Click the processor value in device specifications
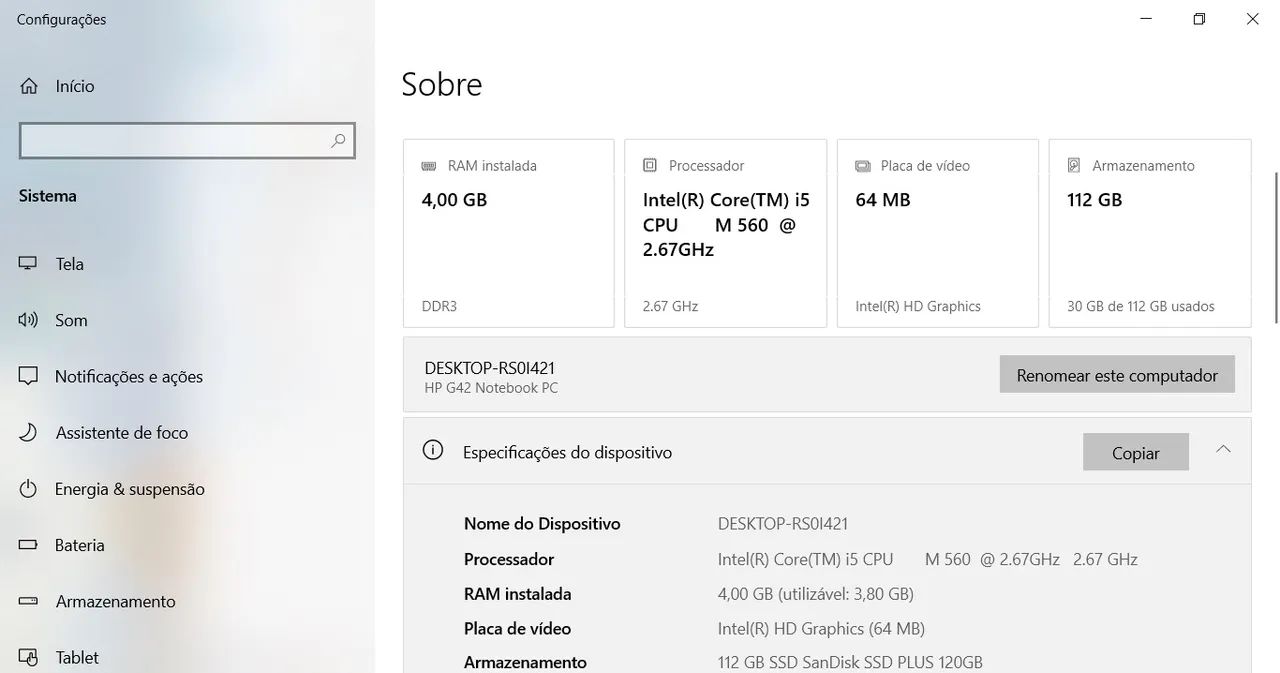Image resolution: width=1280 pixels, height=673 pixels. 928,559
